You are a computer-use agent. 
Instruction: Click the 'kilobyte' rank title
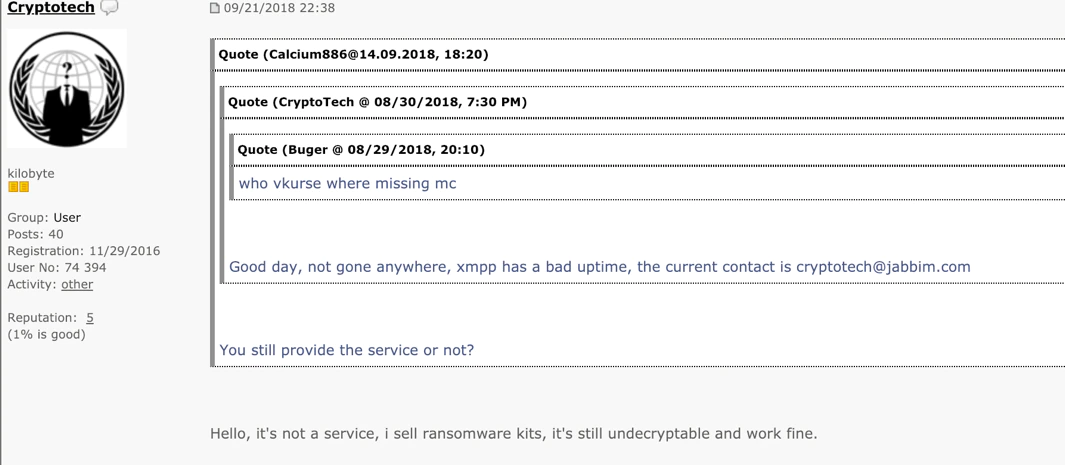(31, 174)
